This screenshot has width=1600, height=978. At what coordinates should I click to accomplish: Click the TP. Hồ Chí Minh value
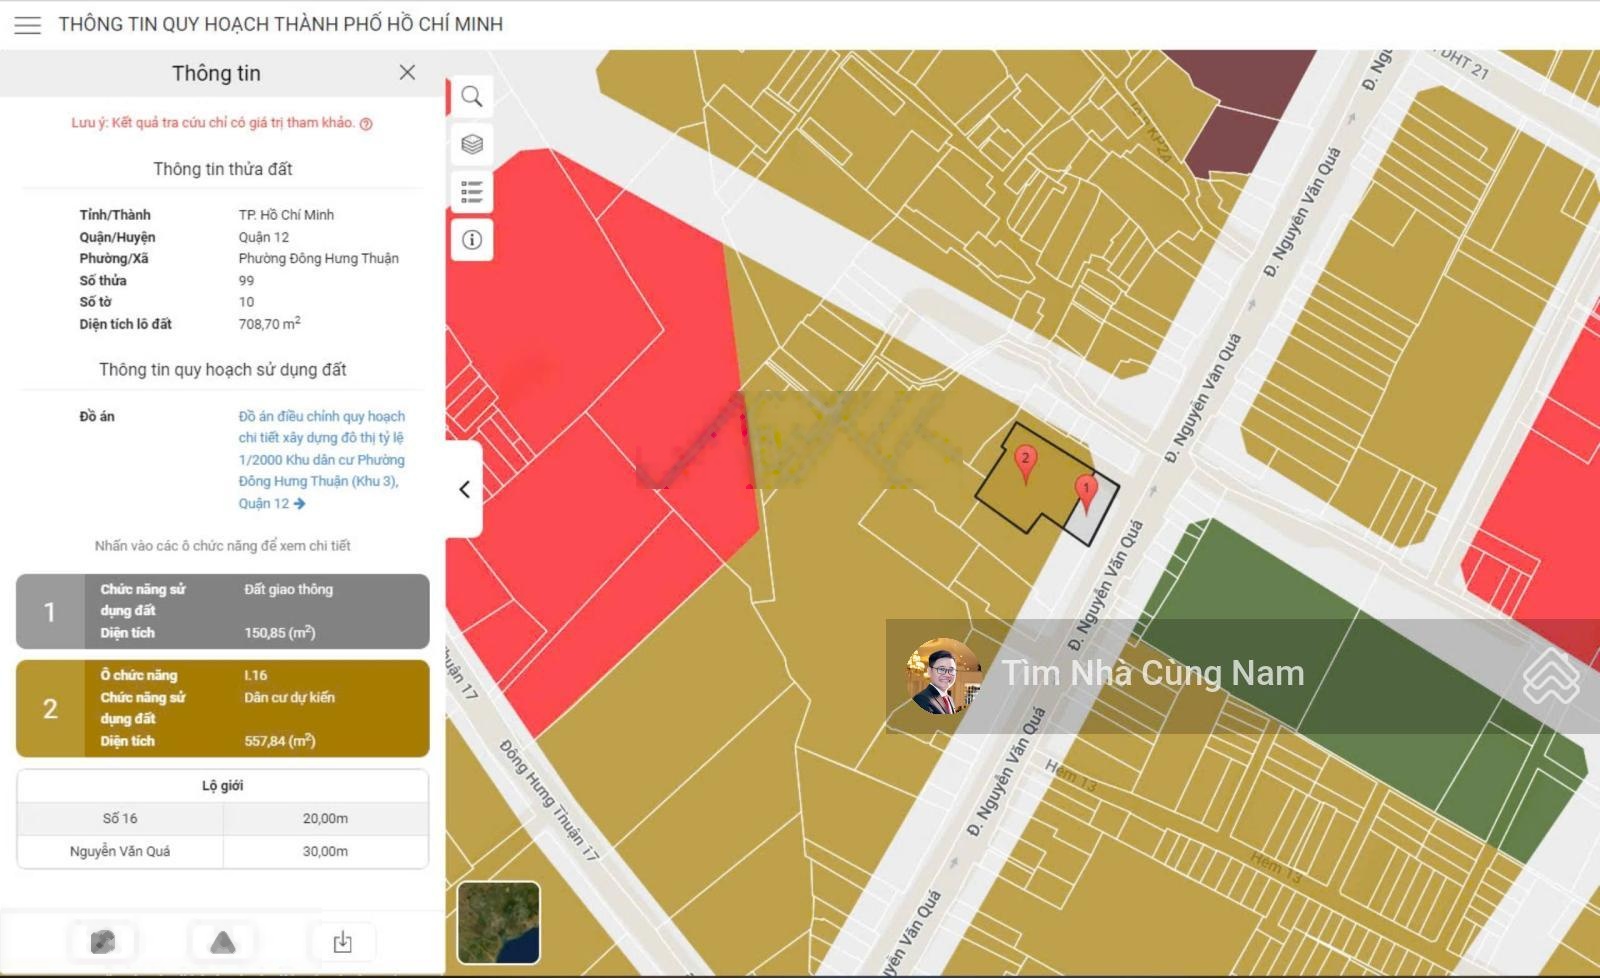[x=286, y=215]
